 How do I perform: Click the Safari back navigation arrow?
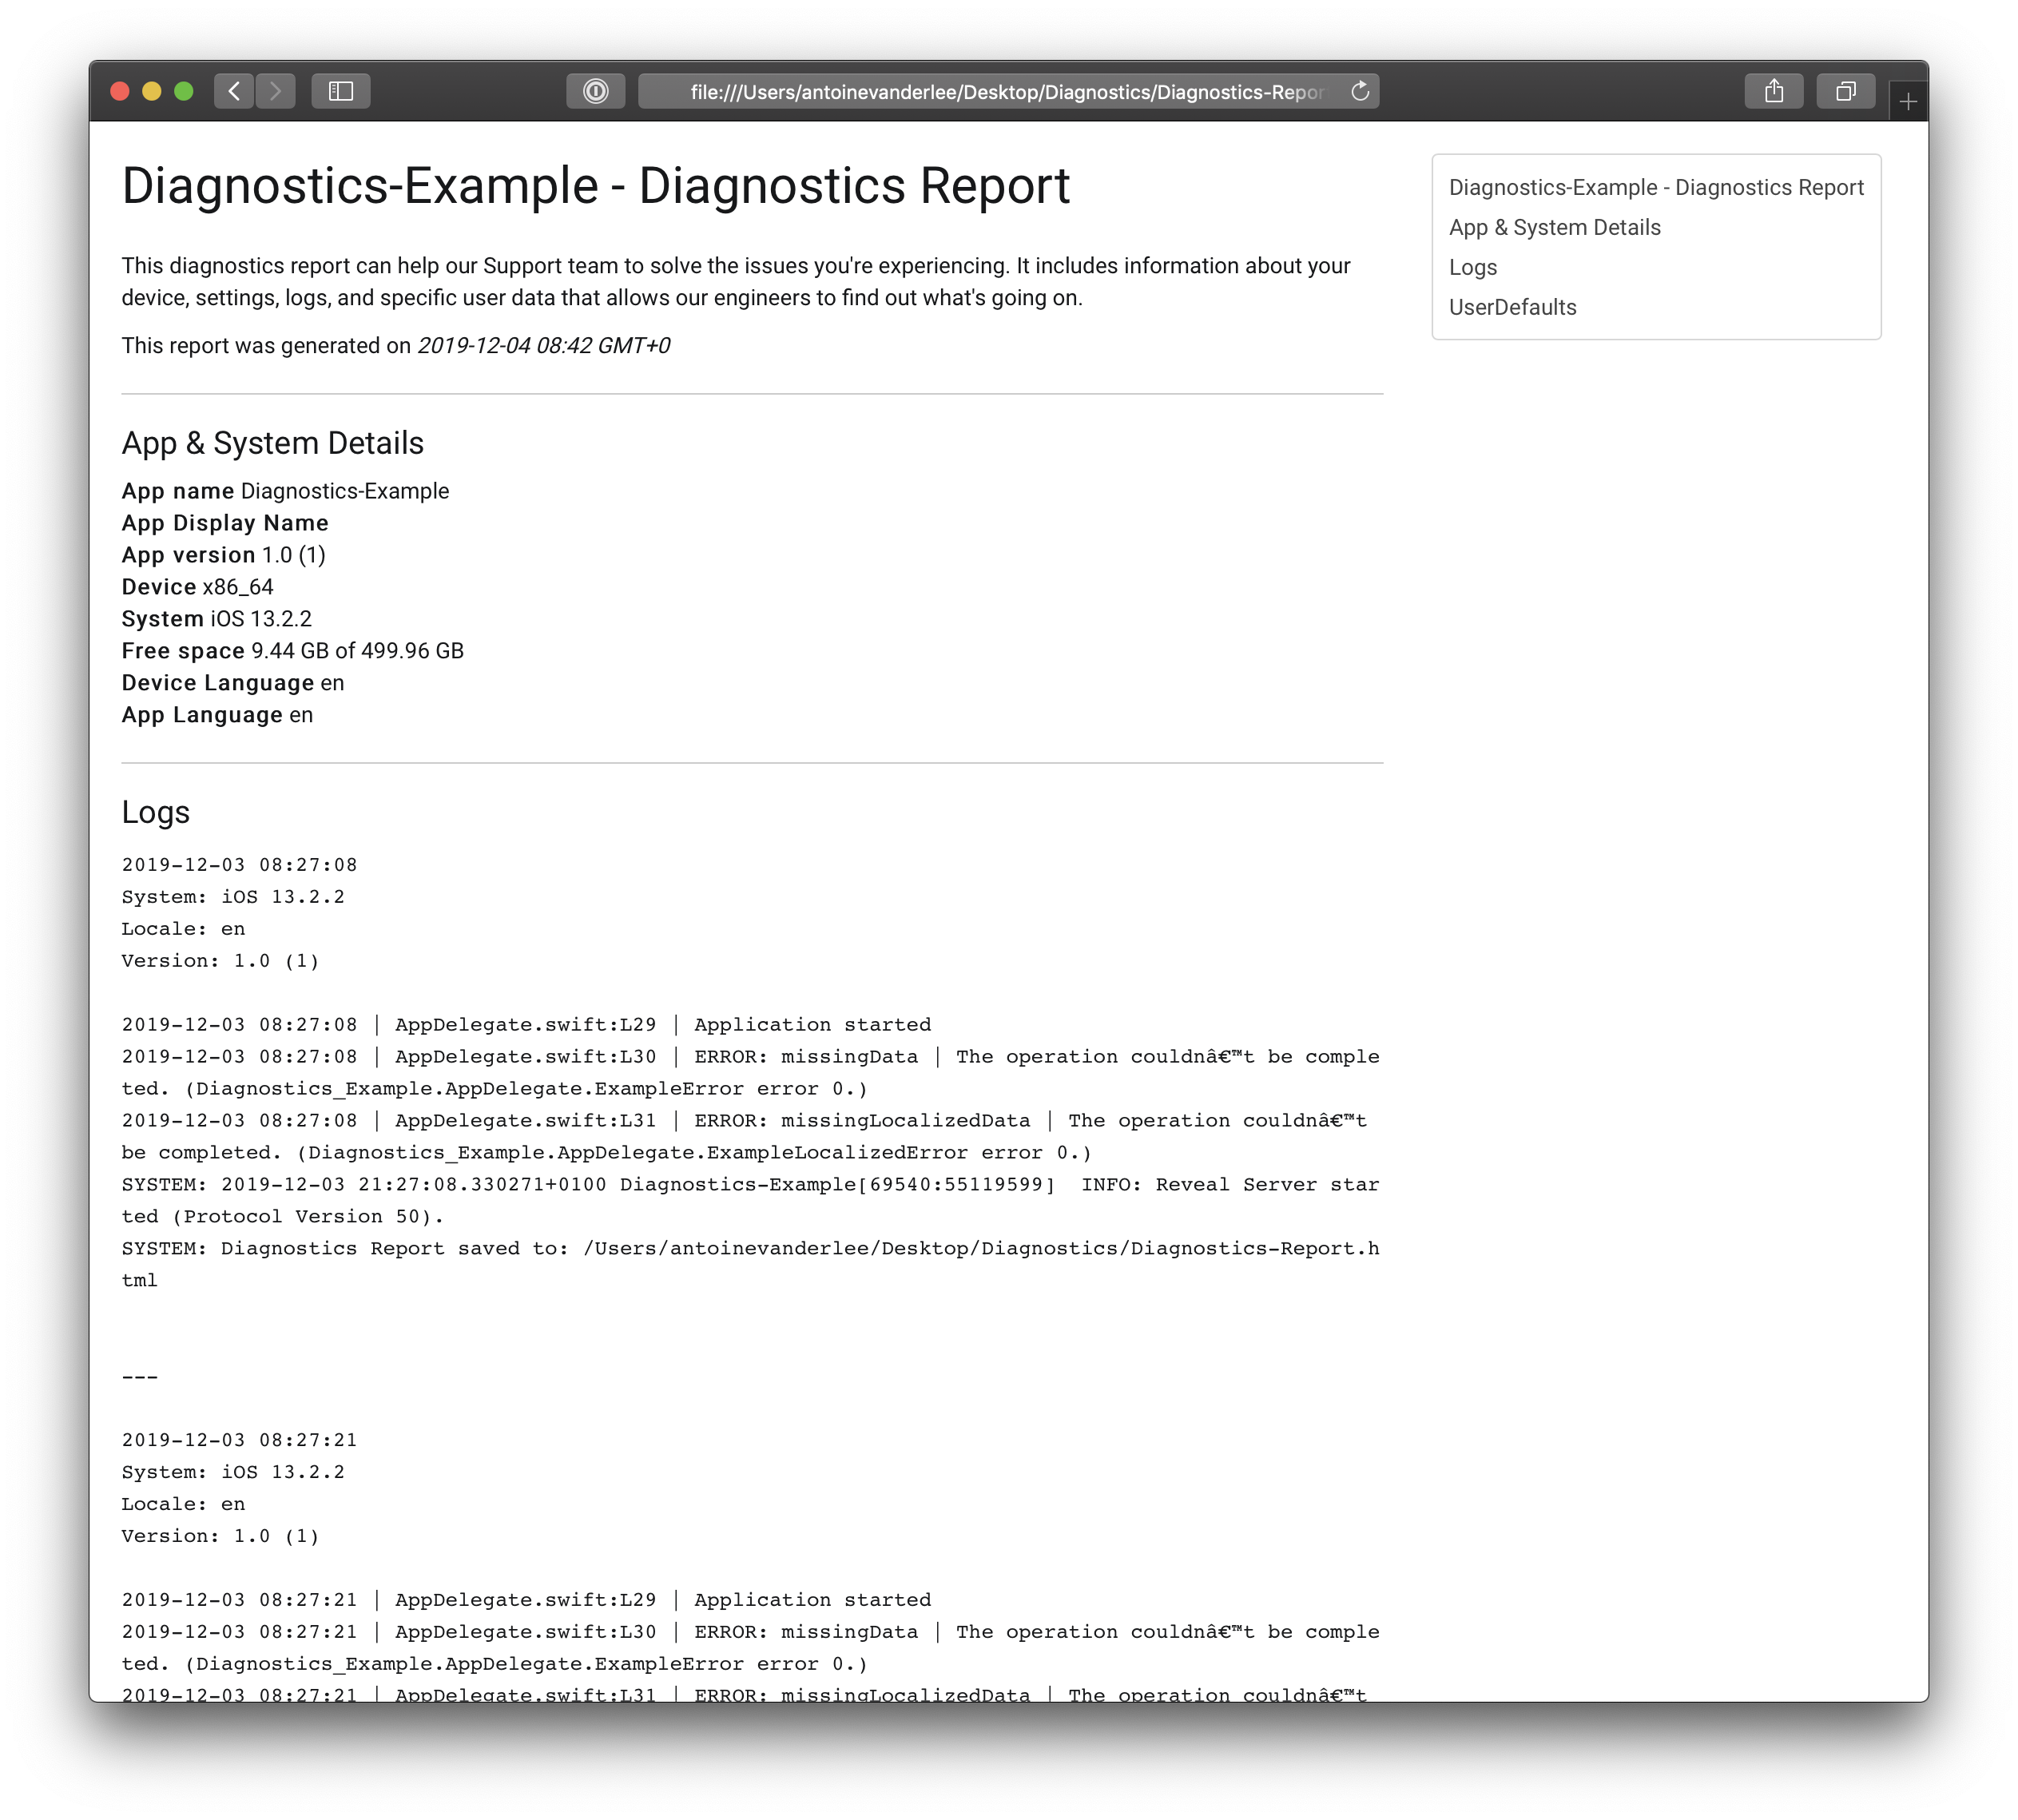[234, 92]
